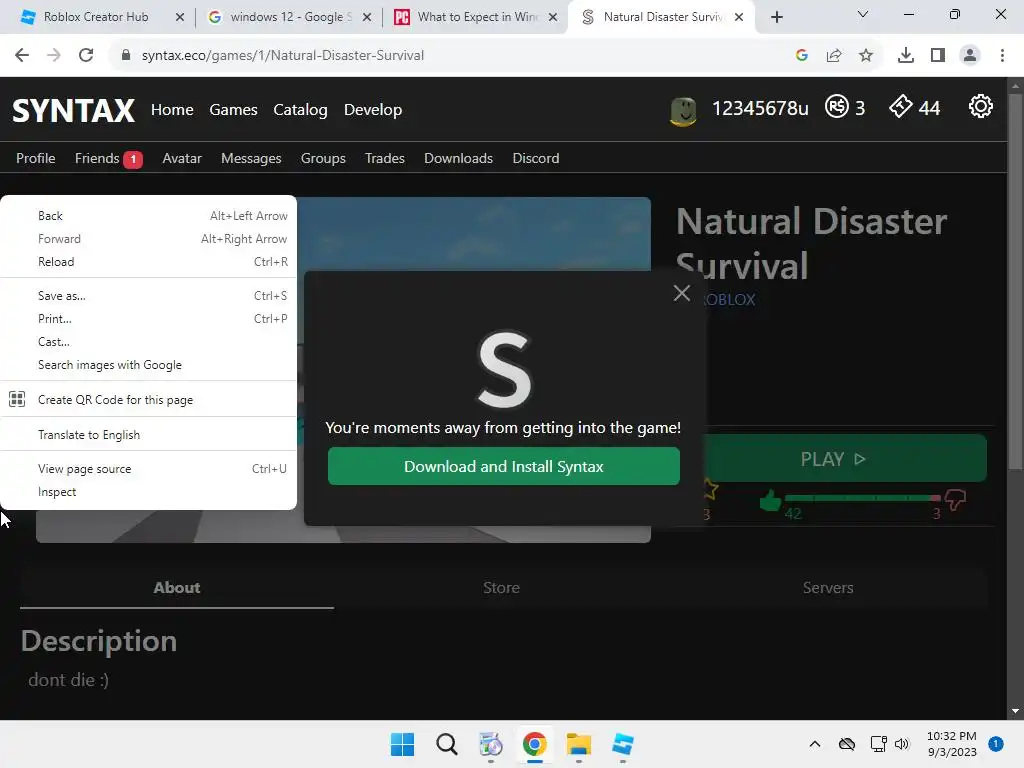The image size is (1024, 768).
Task: Click the tickets currency icon
Action: 901,106
